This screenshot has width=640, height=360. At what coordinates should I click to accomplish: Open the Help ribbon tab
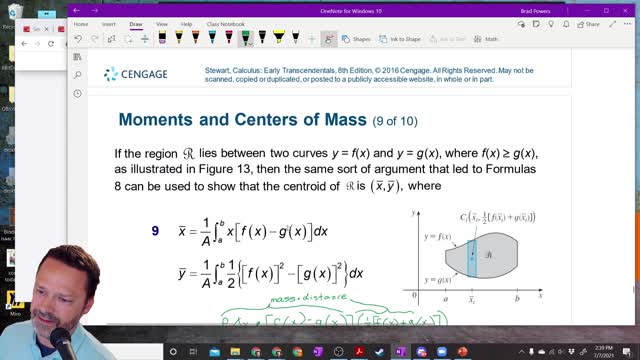187,24
